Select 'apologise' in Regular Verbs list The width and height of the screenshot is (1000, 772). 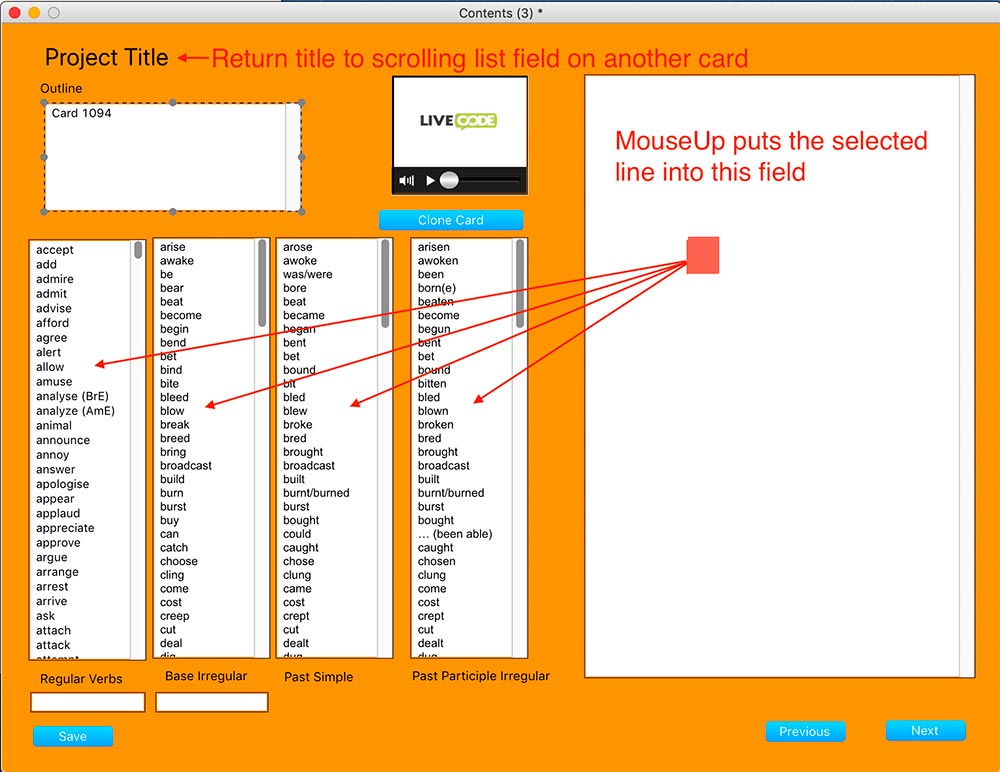[x=62, y=484]
